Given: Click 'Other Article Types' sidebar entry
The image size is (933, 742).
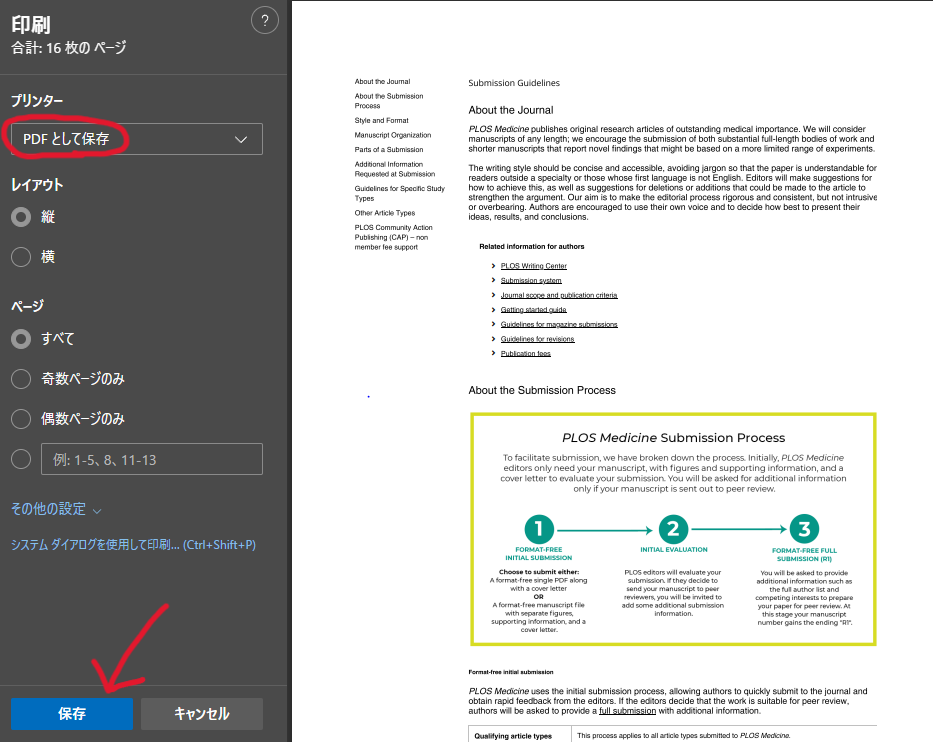Looking at the screenshot, I should pyautogui.click(x=384, y=213).
